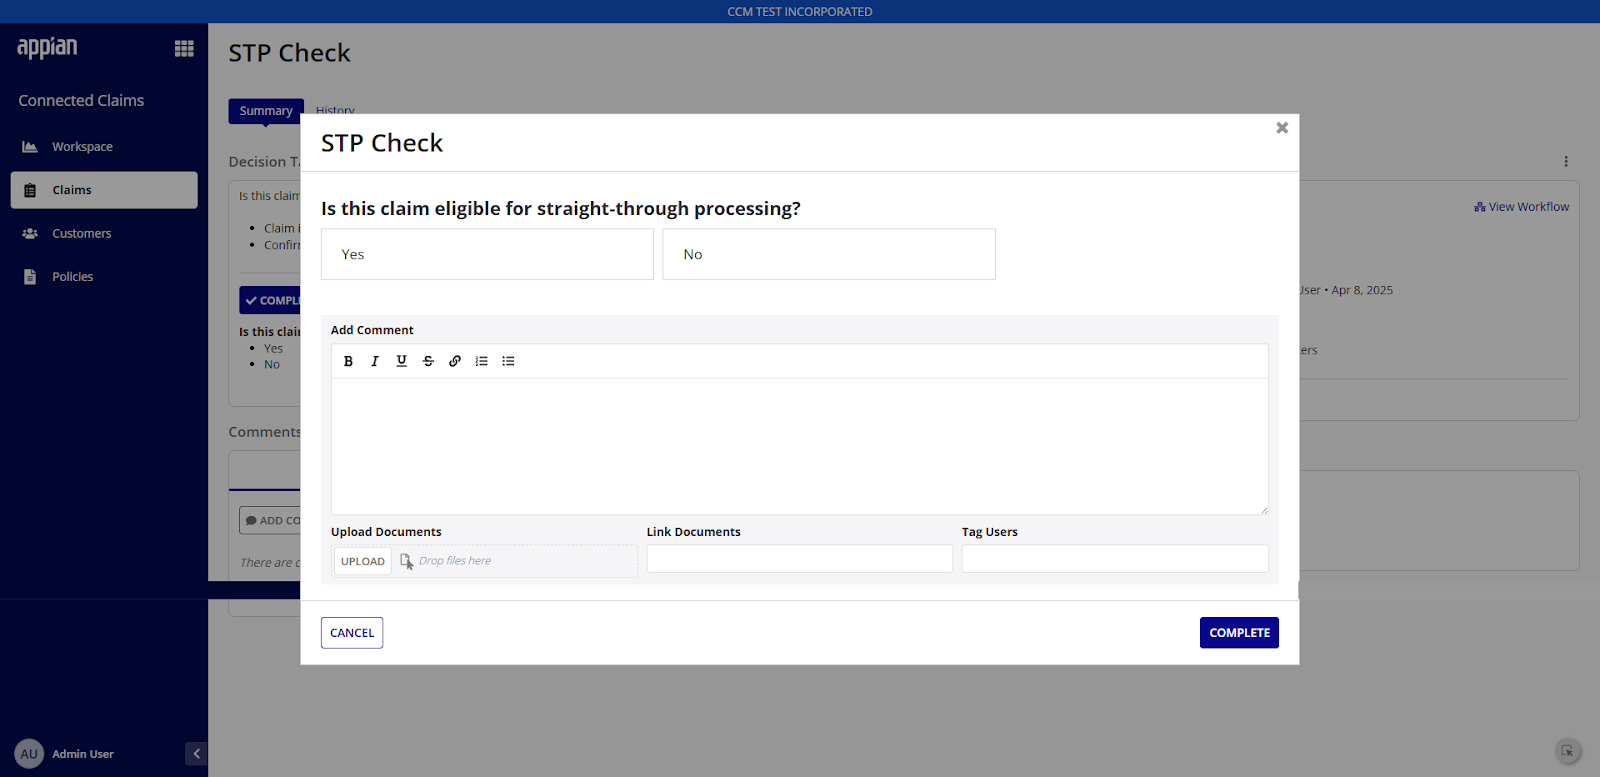Viewport: 1600px width, 777px height.
Task: Click the Policies document icon
Action: tap(30, 277)
